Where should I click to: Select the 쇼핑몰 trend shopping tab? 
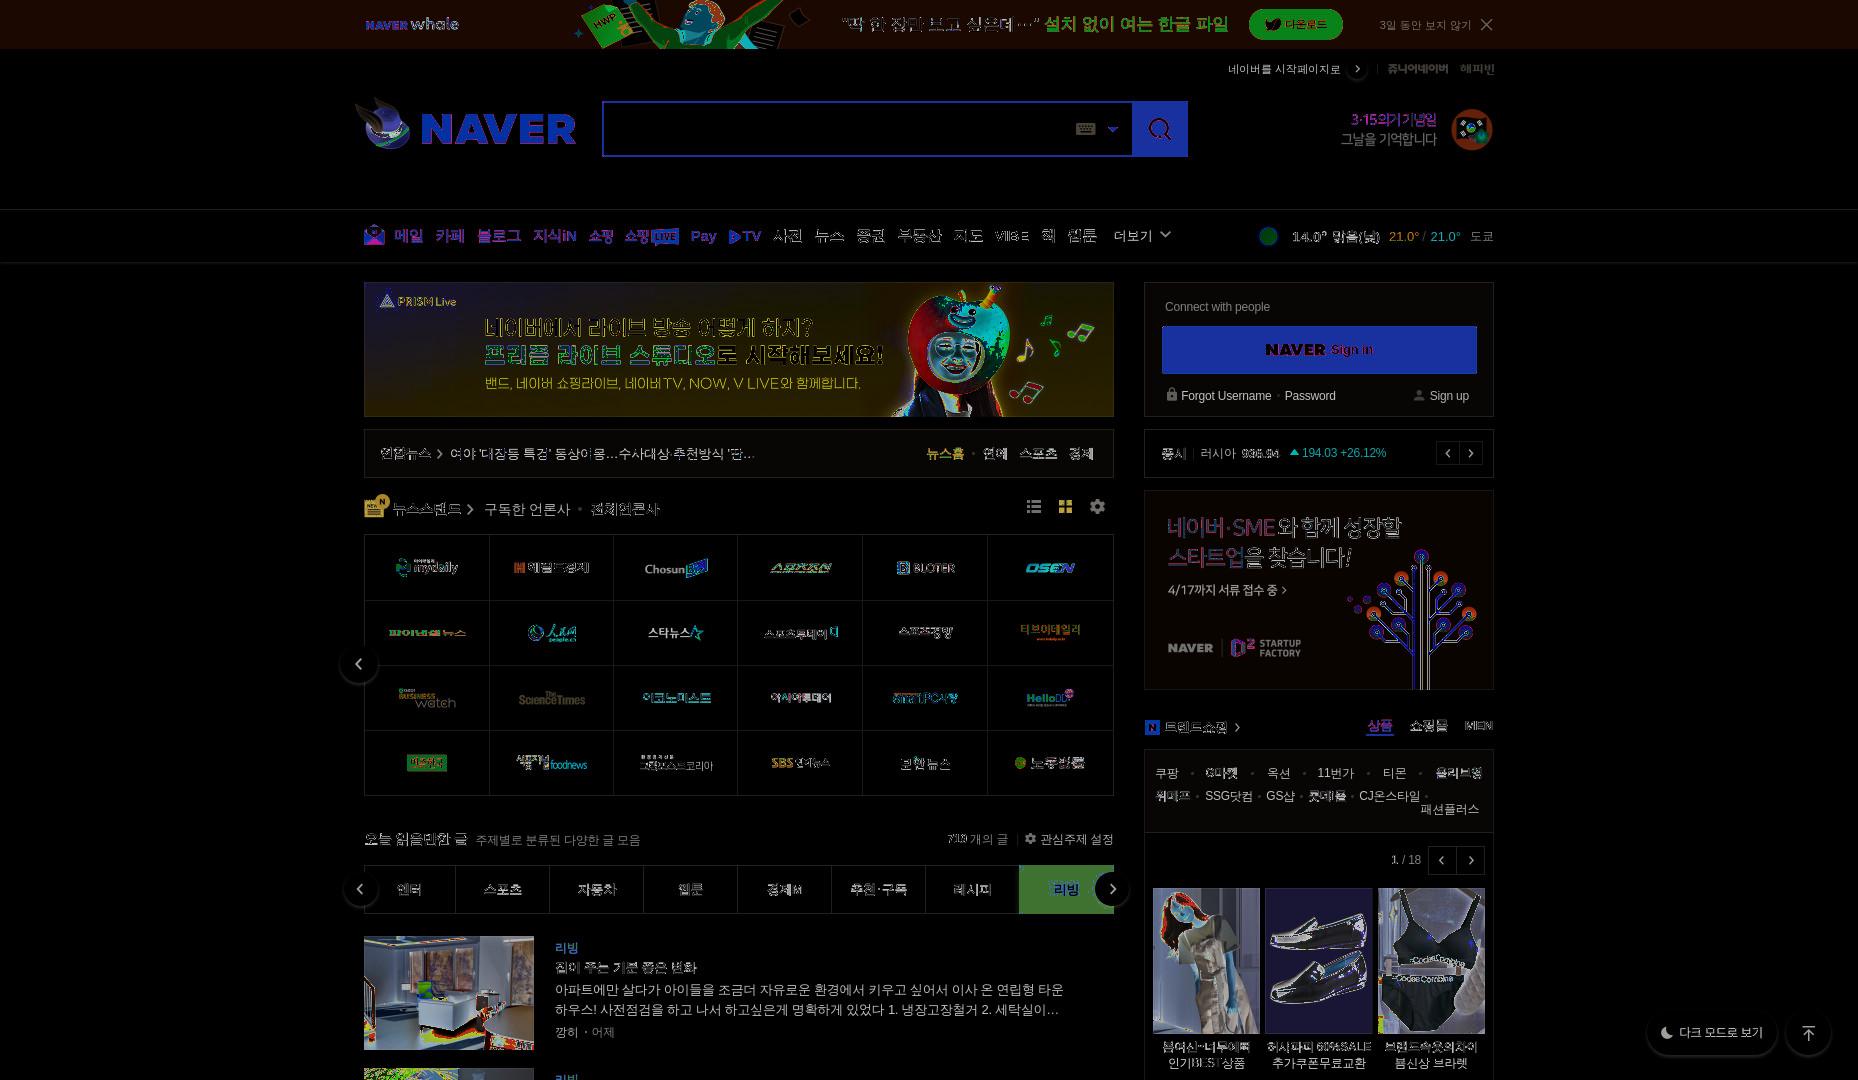(x=1428, y=726)
